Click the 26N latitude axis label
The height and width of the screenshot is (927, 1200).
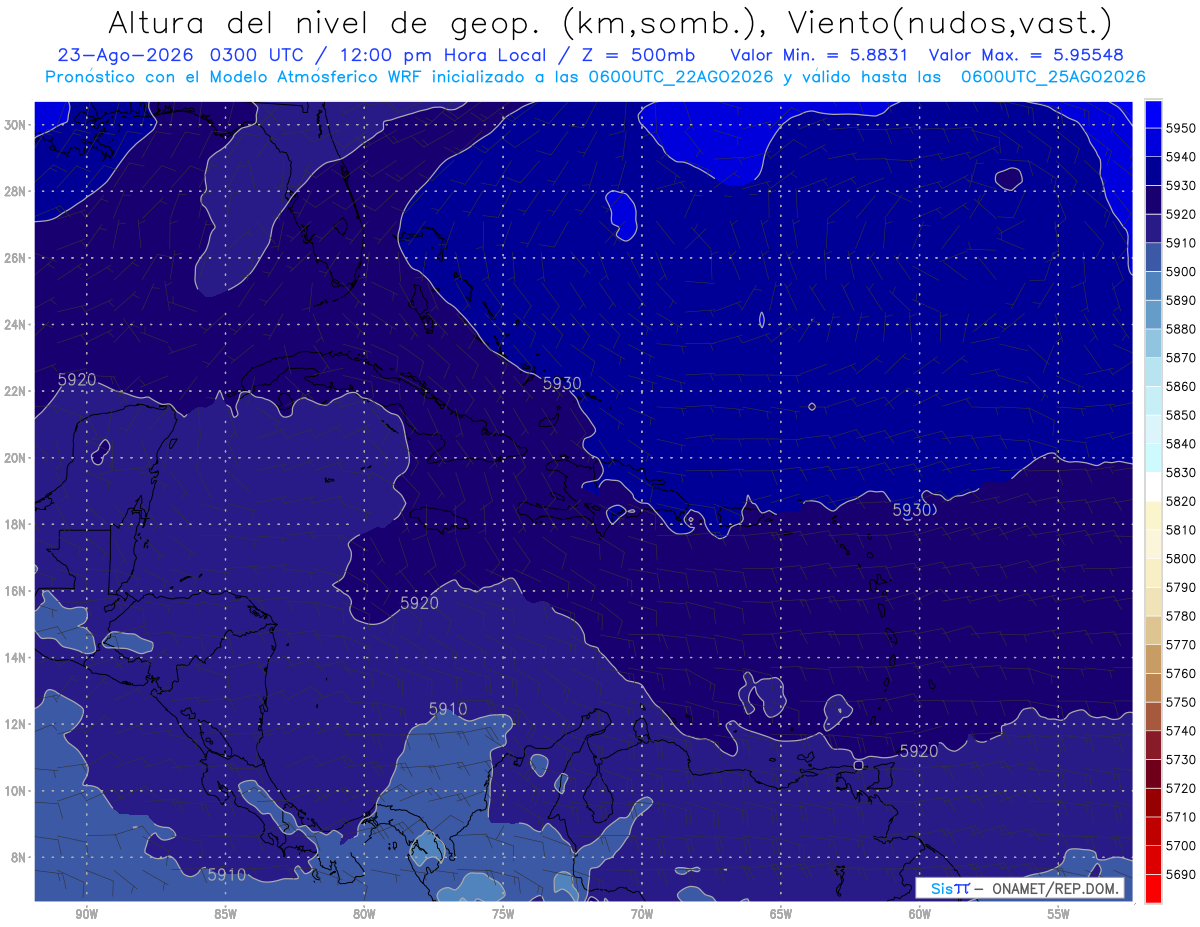pos(15,258)
